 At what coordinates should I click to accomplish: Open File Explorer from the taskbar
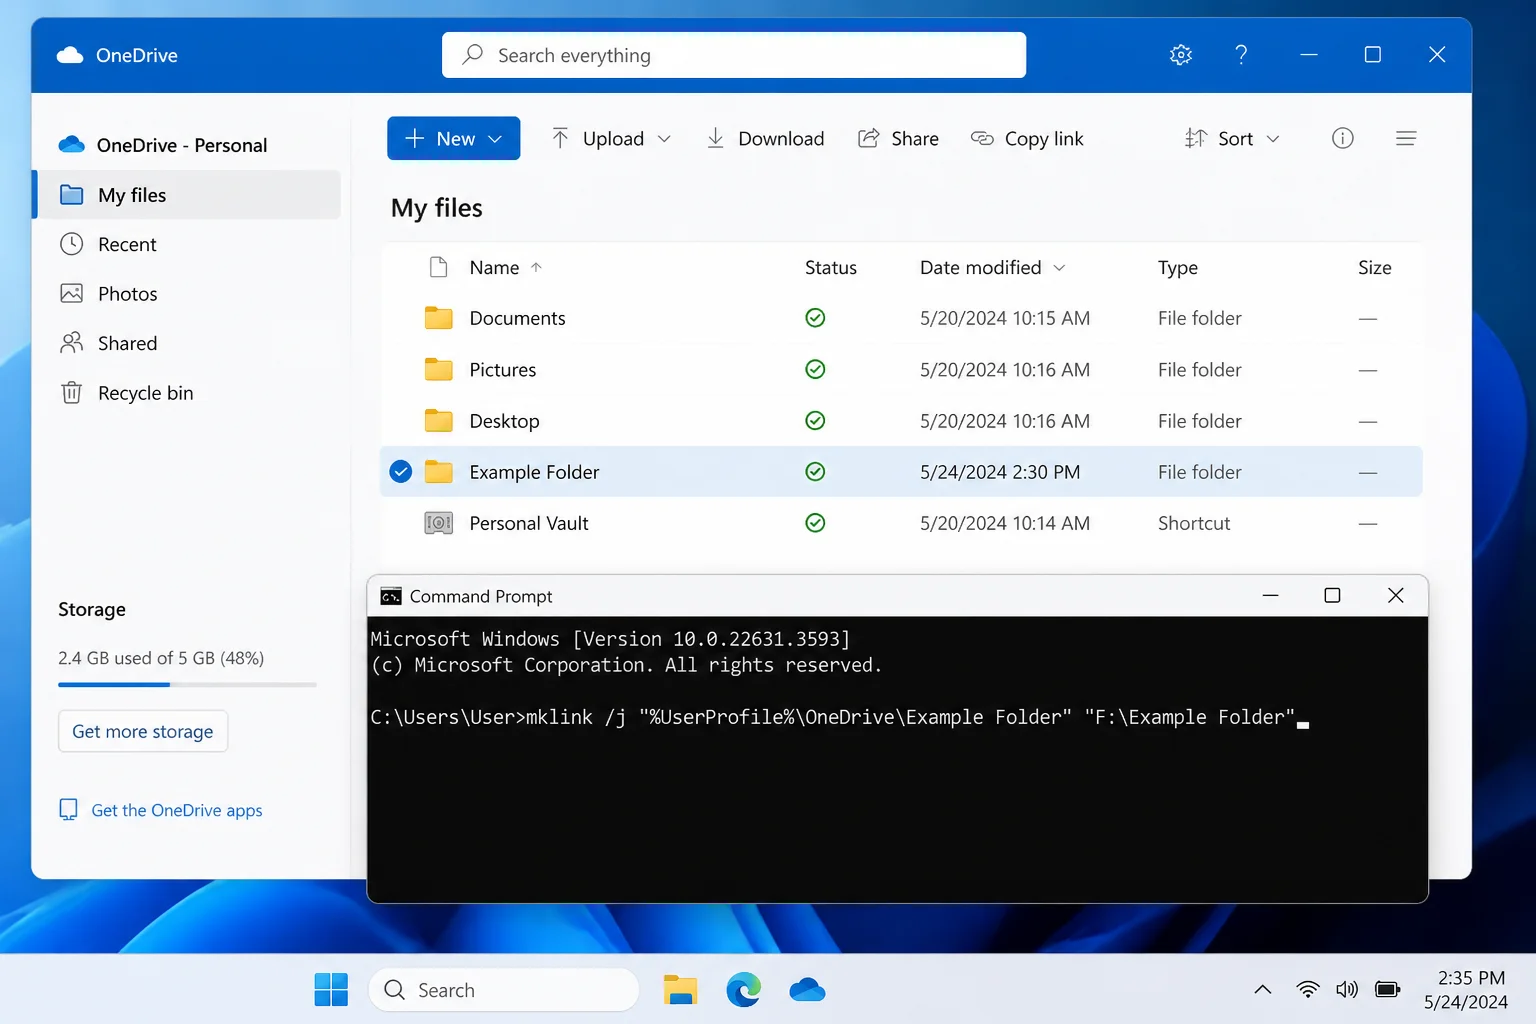[680, 990]
